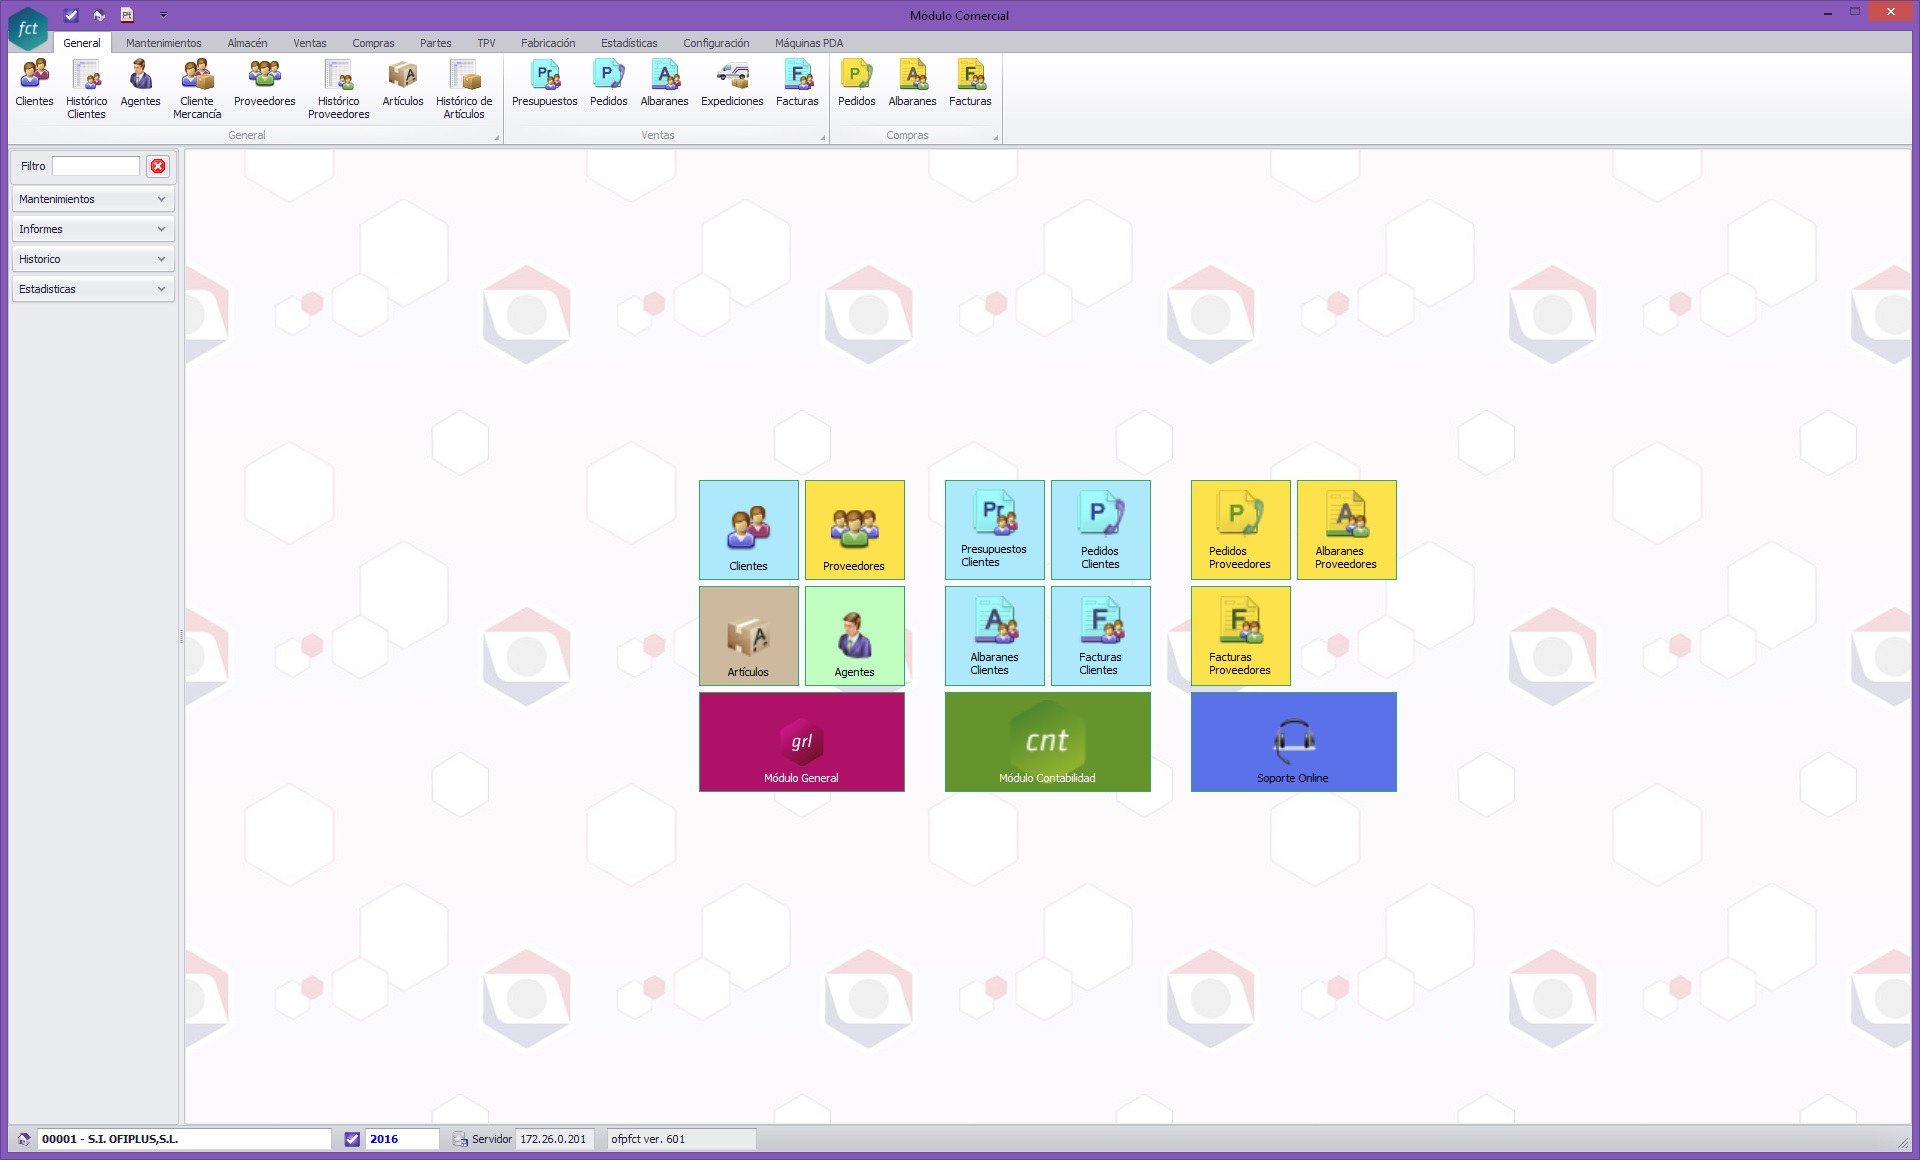
Task: Switch to the Almacén ribbon tab
Action: click(247, 43)
